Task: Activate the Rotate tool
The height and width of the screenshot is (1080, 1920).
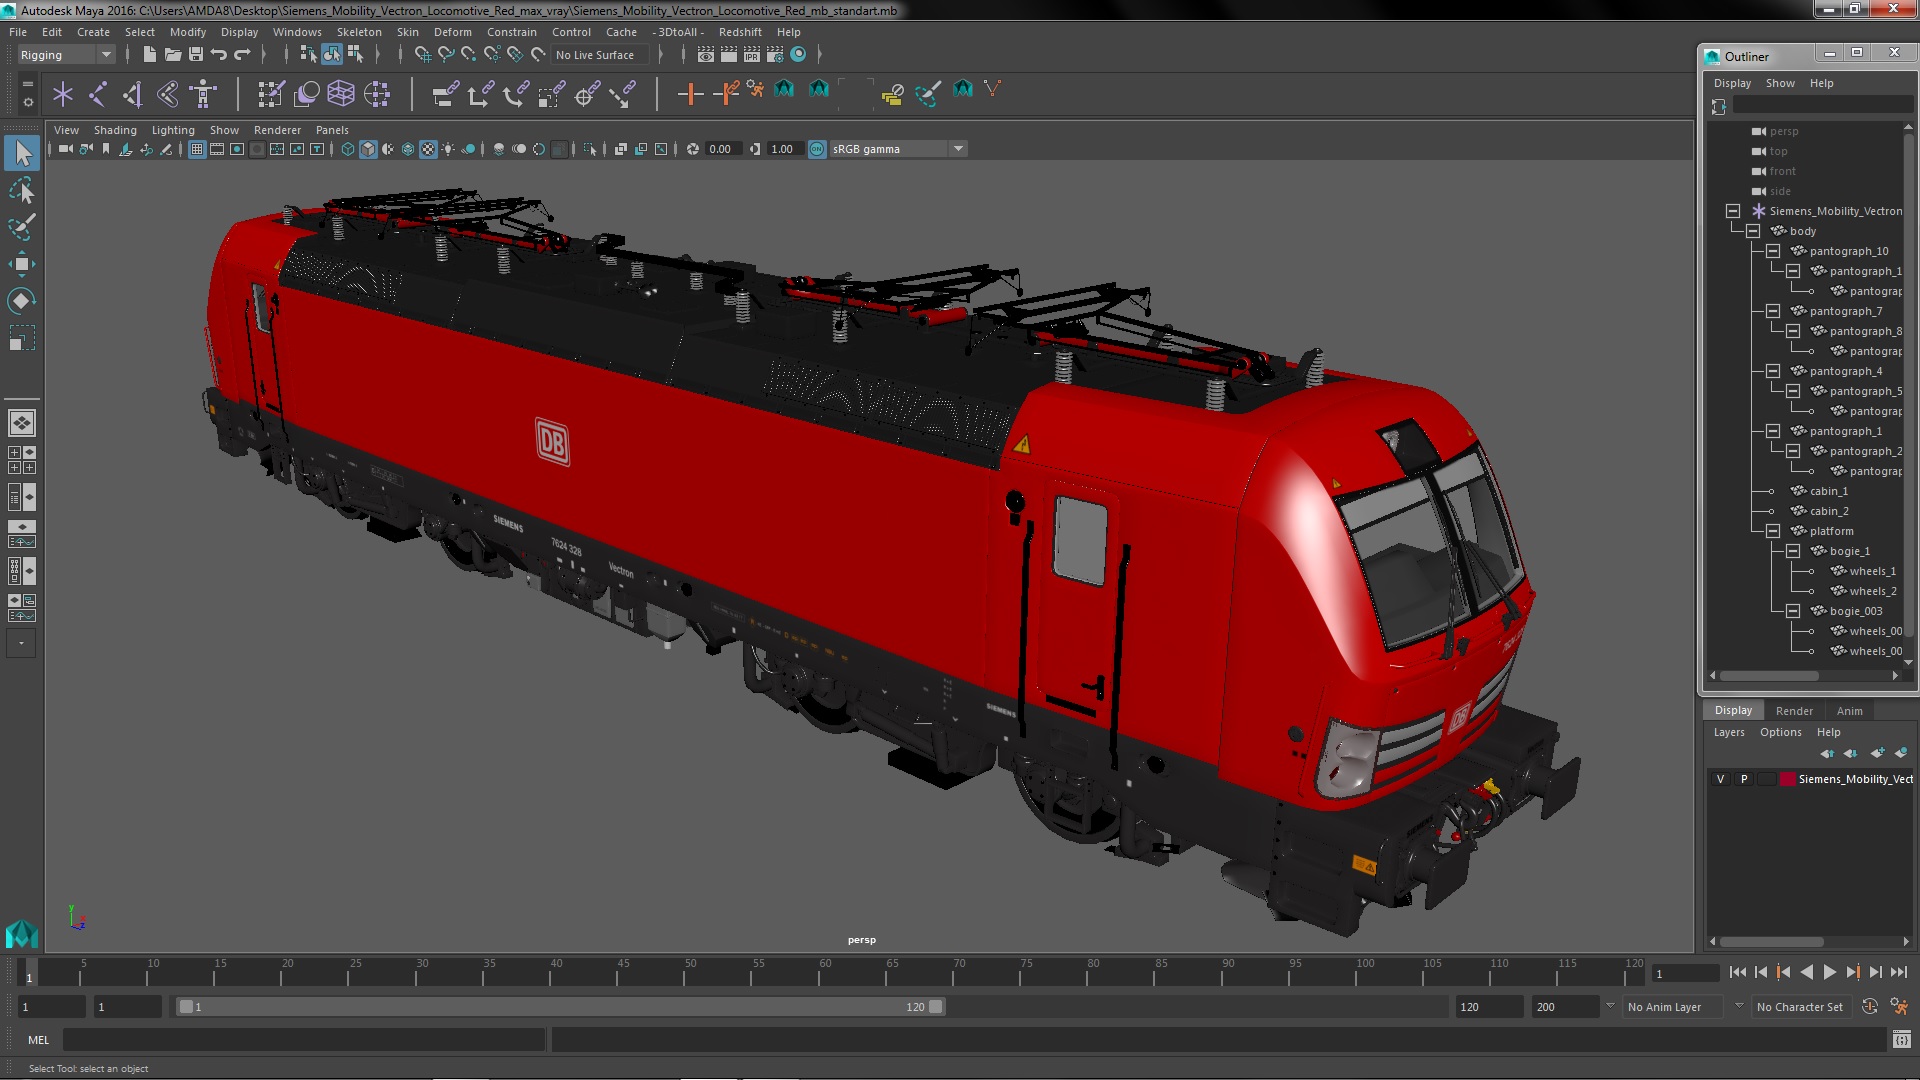Action: tap(22, 301)
